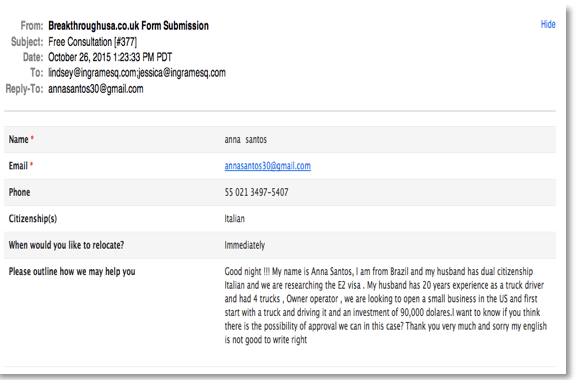Click the Subject: header label
579x386 pixels.
[27, 42]
